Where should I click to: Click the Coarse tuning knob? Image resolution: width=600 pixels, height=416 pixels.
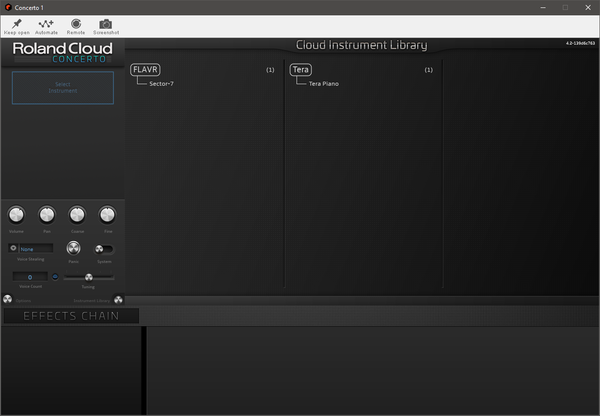pos(77,215)
